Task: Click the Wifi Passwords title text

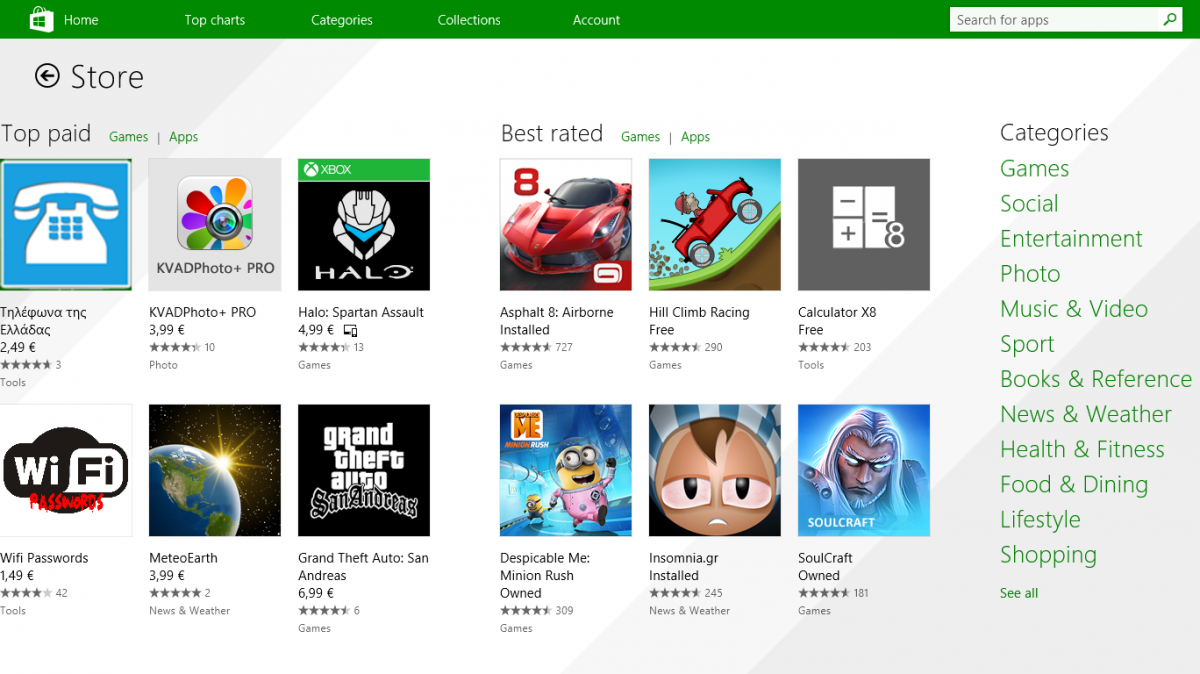Action: click(x=44, y=558)
